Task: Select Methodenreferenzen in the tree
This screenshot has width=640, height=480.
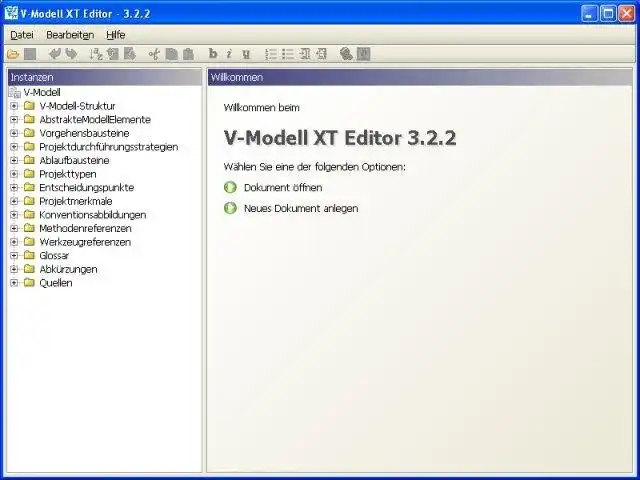Action: pos(85,228)
